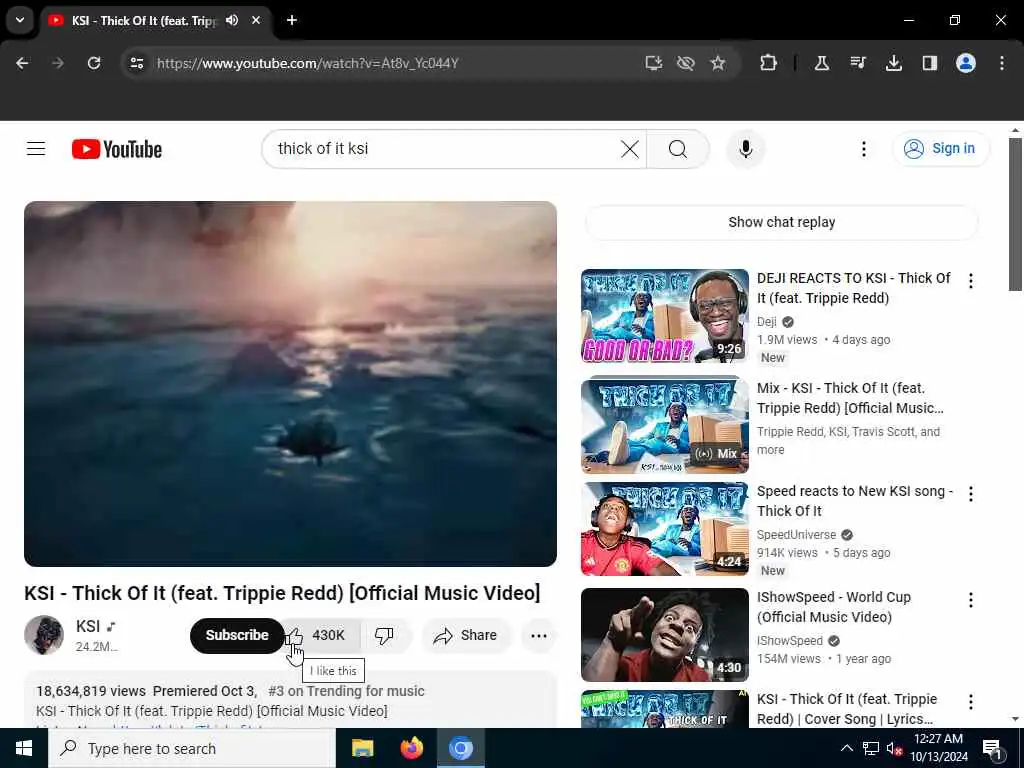Click the browser address bar URL
Viewport: 1024px width, 768px height.
click(x=308, y=63)
